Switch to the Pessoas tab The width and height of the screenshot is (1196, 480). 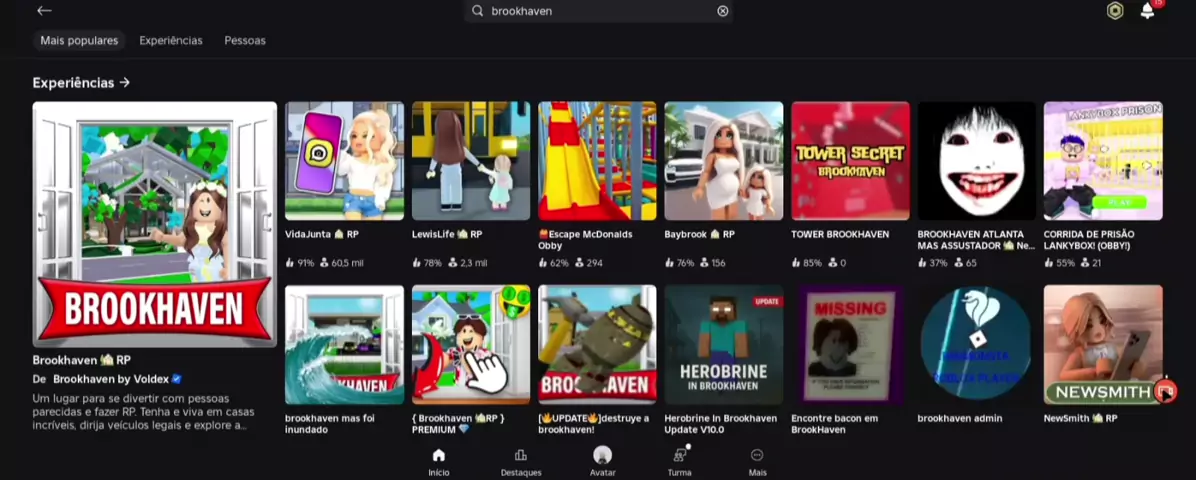(x=245, y=41)
